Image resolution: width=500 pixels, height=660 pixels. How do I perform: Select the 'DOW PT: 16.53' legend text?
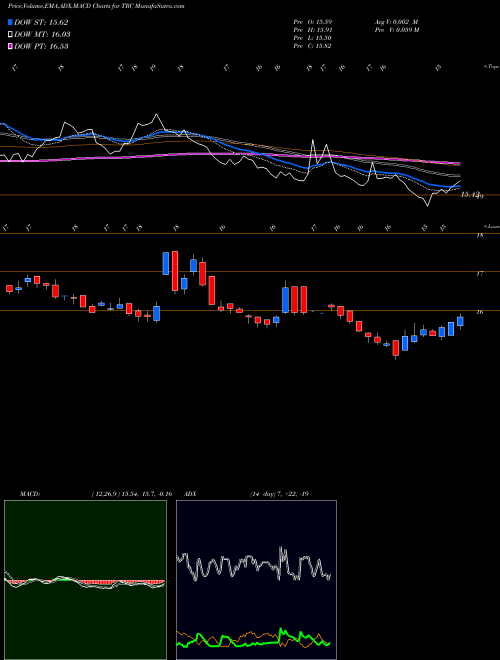point(41,46)
